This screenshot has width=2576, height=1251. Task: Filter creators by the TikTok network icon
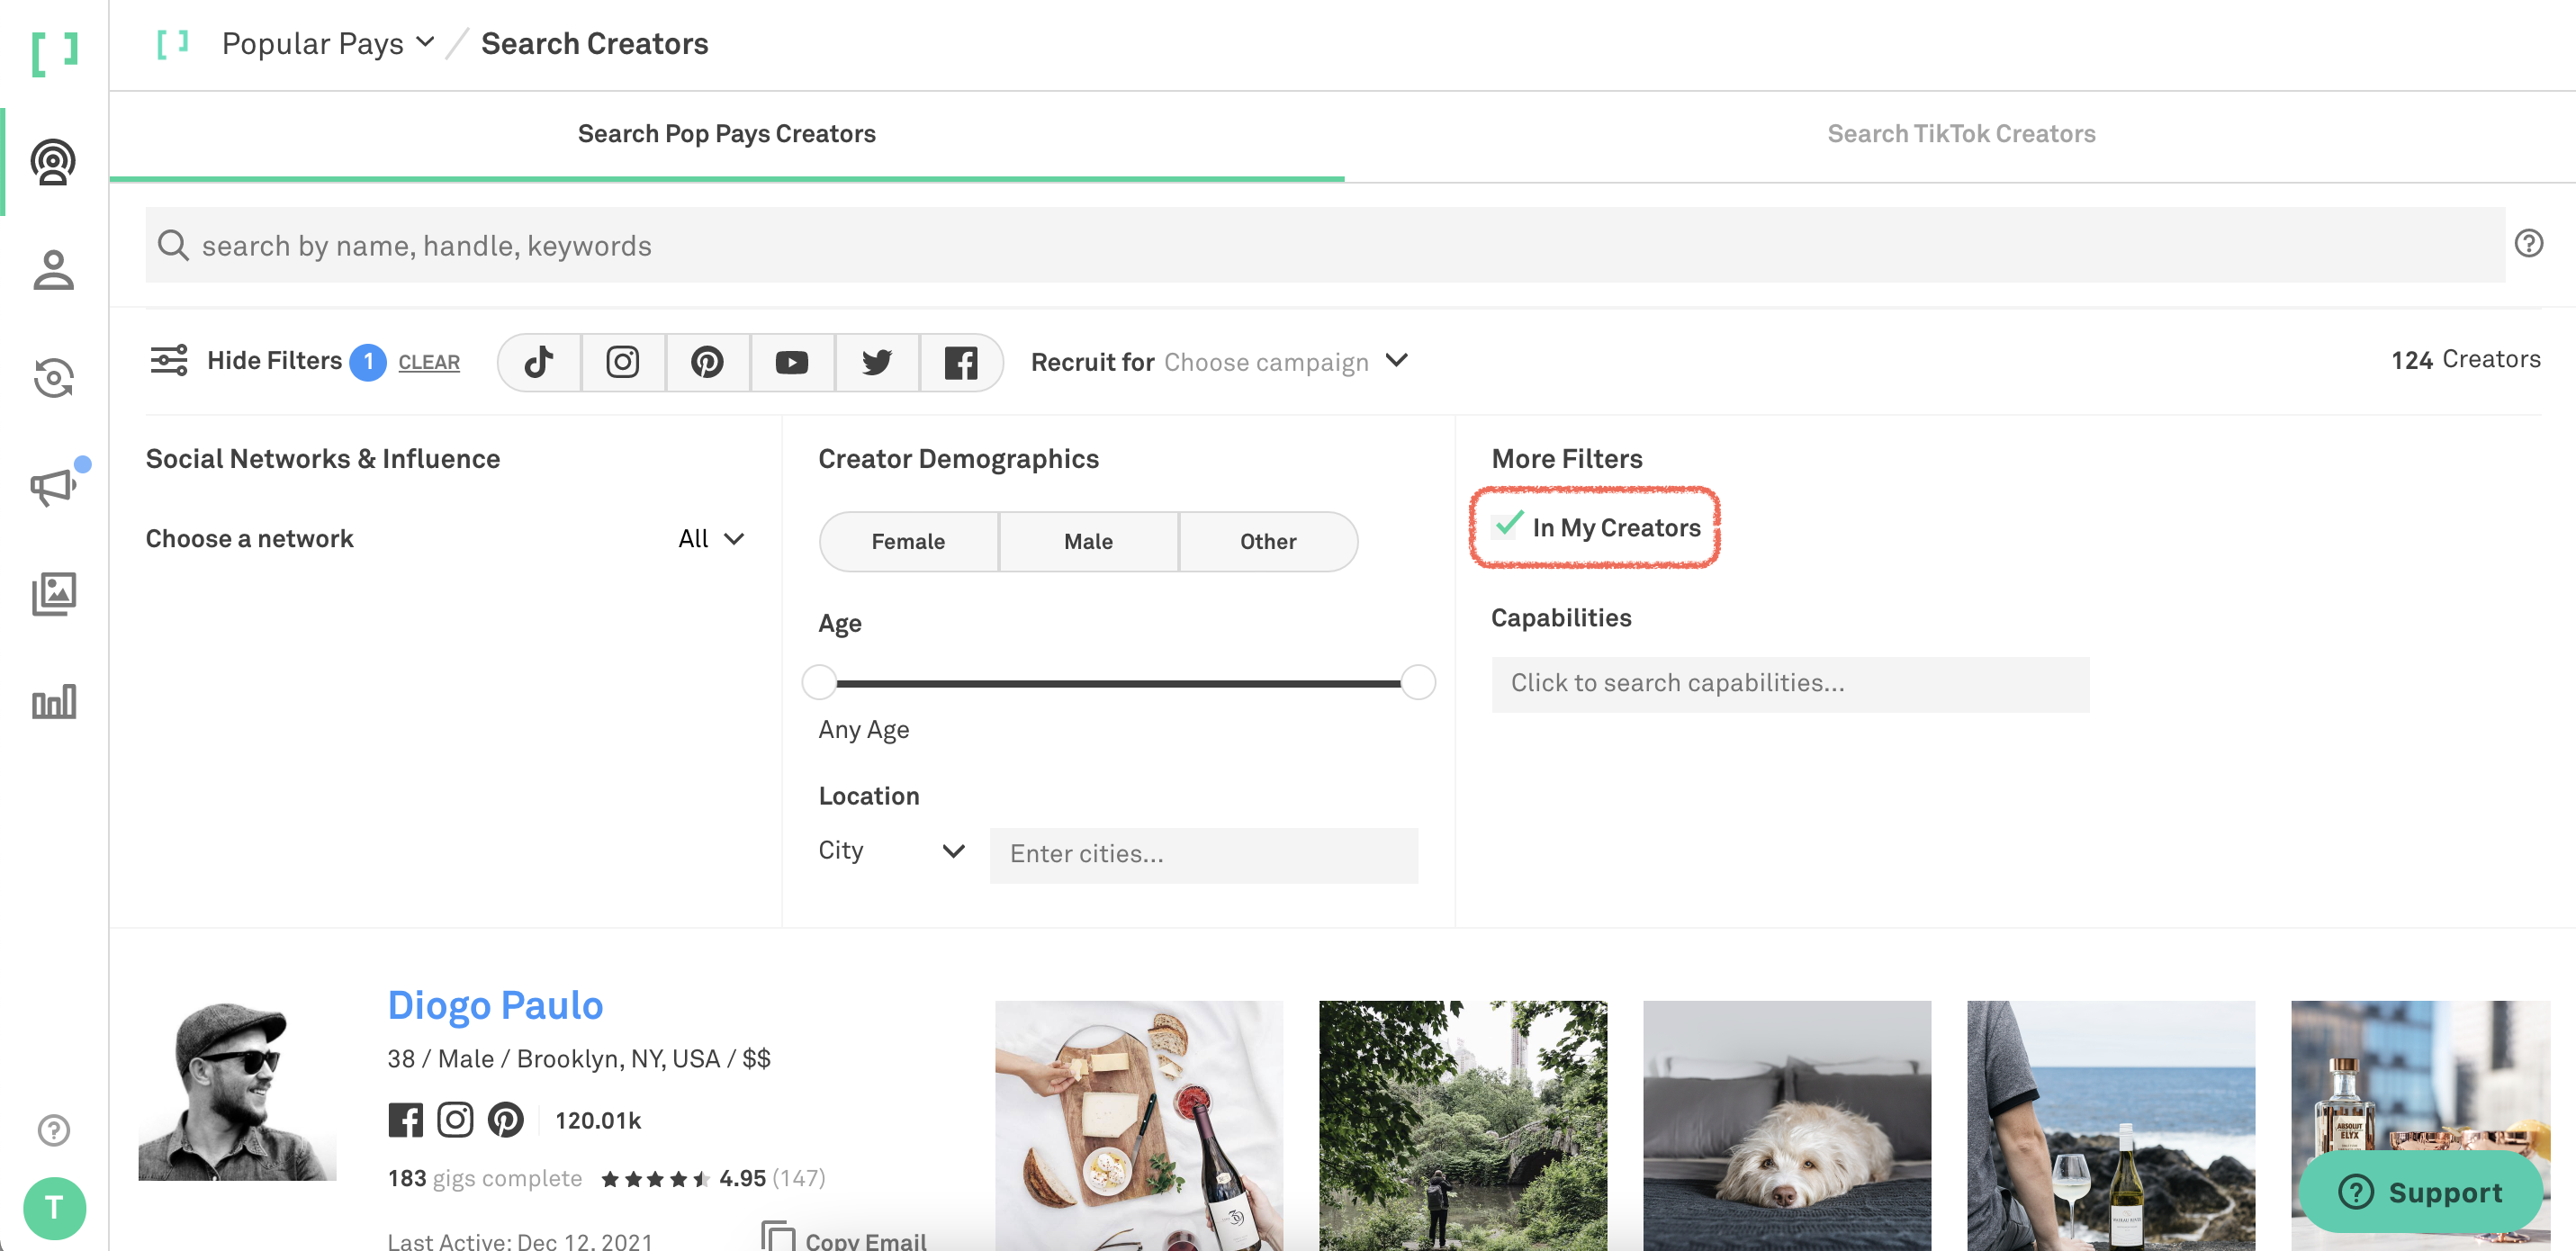538,361
